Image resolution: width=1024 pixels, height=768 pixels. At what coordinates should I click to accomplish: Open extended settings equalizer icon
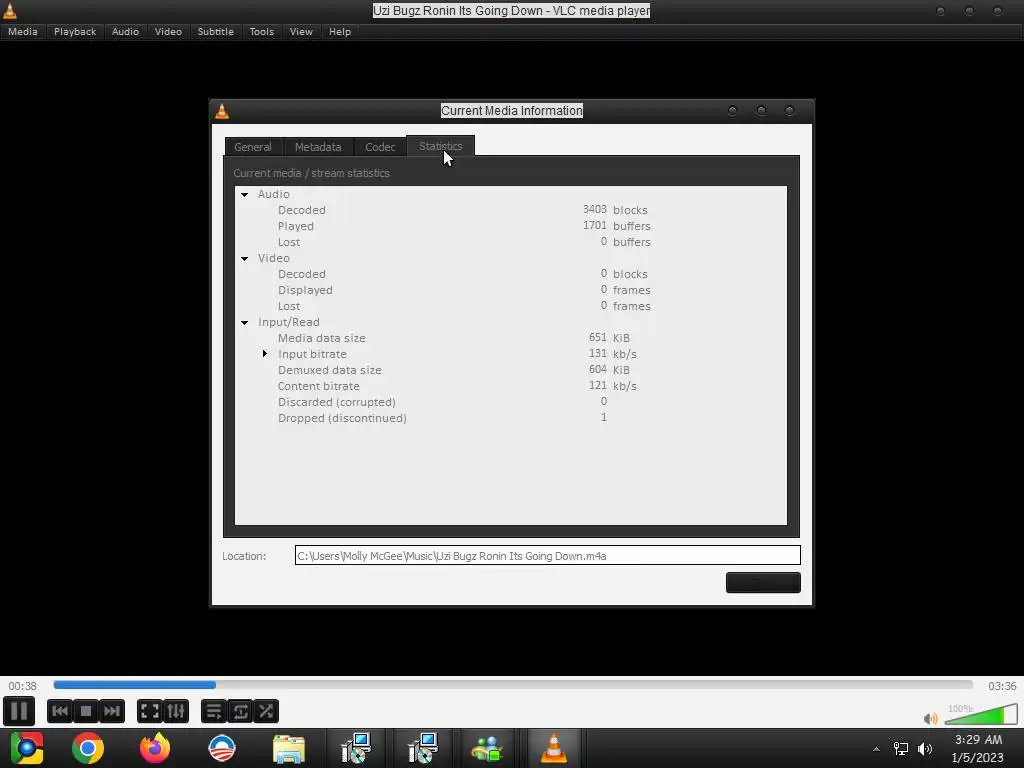click(176, 711)
